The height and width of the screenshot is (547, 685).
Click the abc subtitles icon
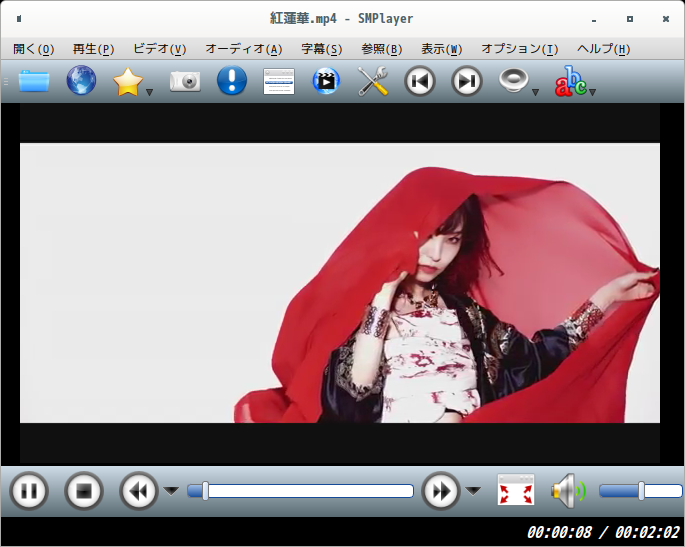(x=571, y=81)
